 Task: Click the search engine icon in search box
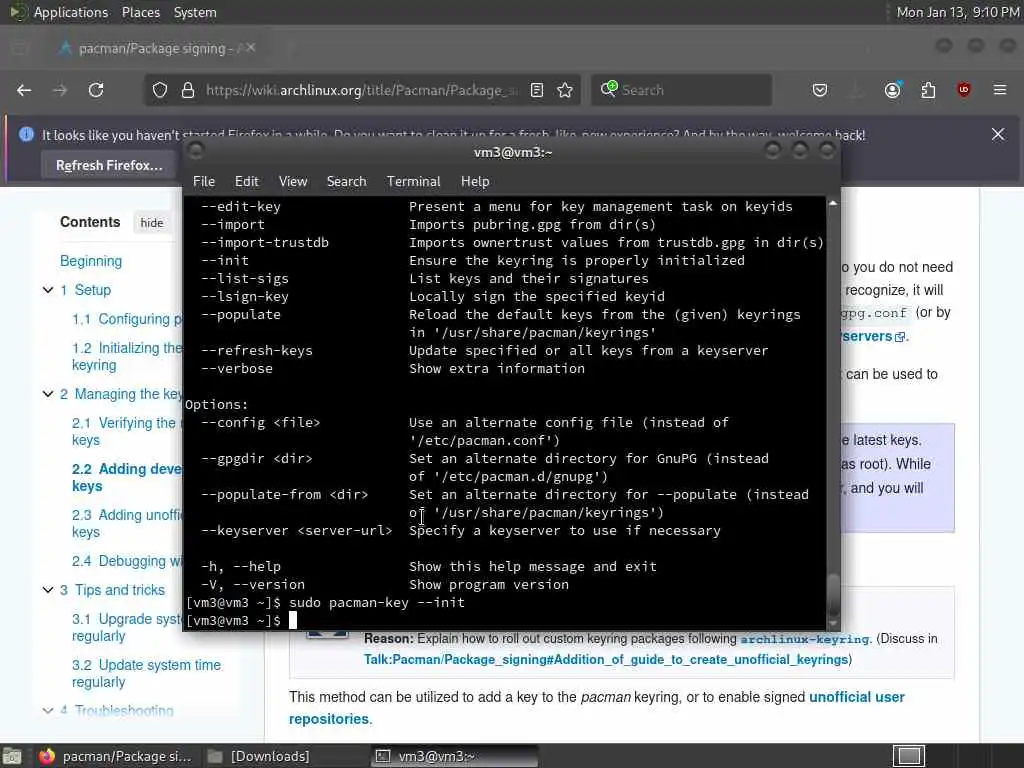(x=609, y=89)
